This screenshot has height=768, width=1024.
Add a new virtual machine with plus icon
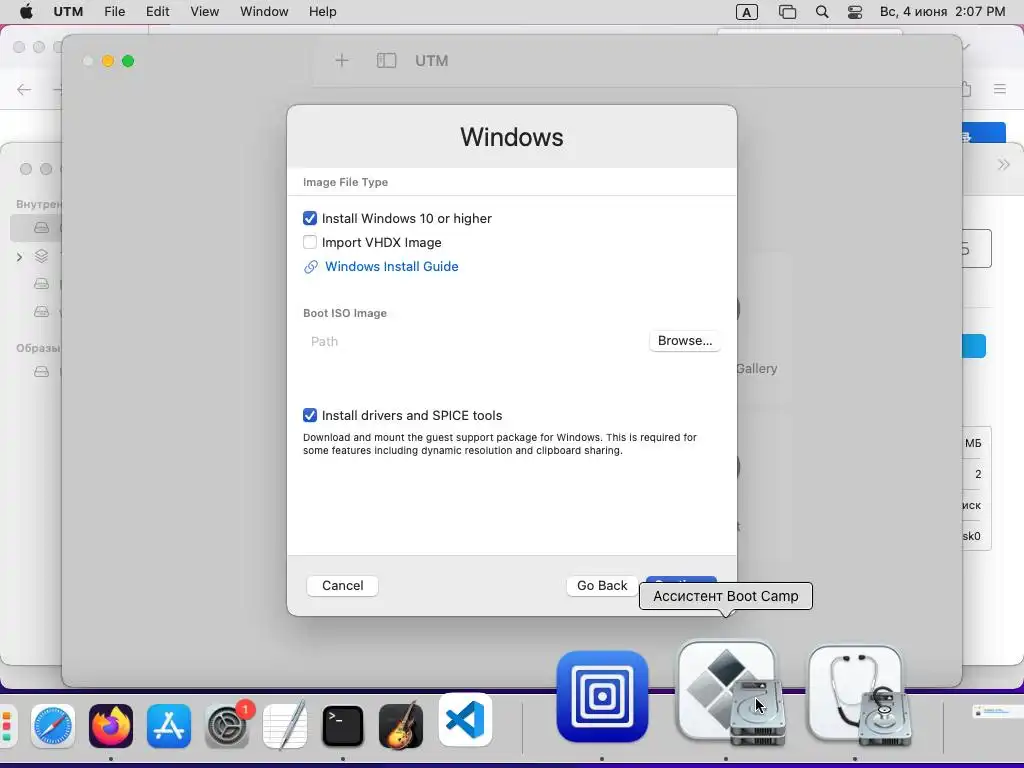(342, 61)
